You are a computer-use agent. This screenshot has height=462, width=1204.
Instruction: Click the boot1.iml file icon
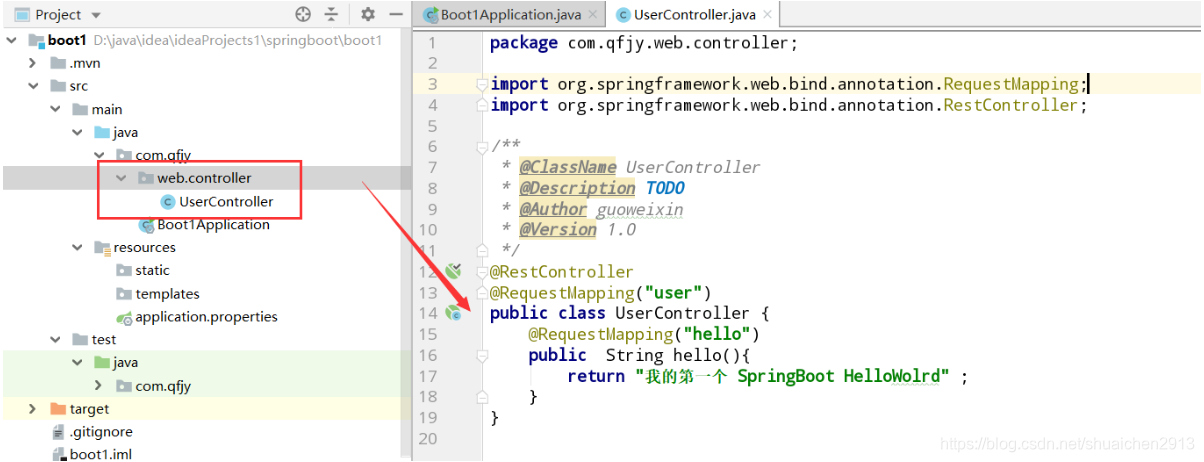[58, 454]
